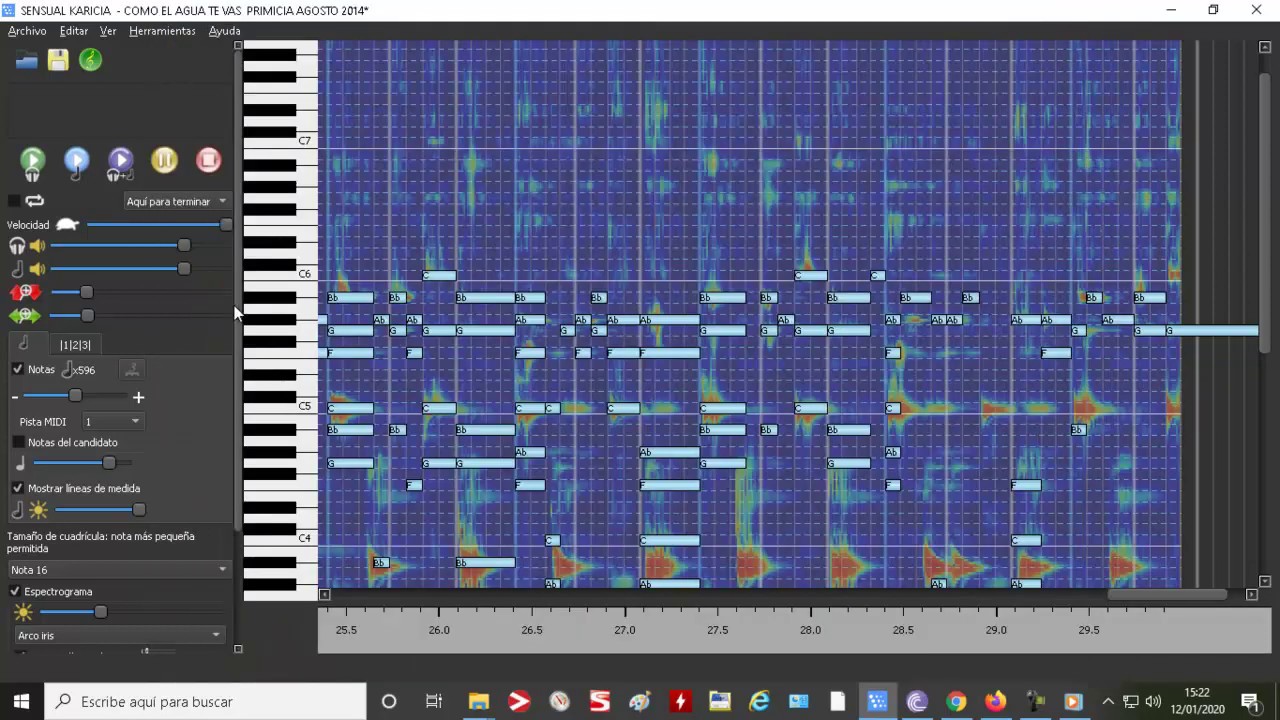
Task: Click the vertical scrollbar down arrow
Action: click(x=1265, y=581)
